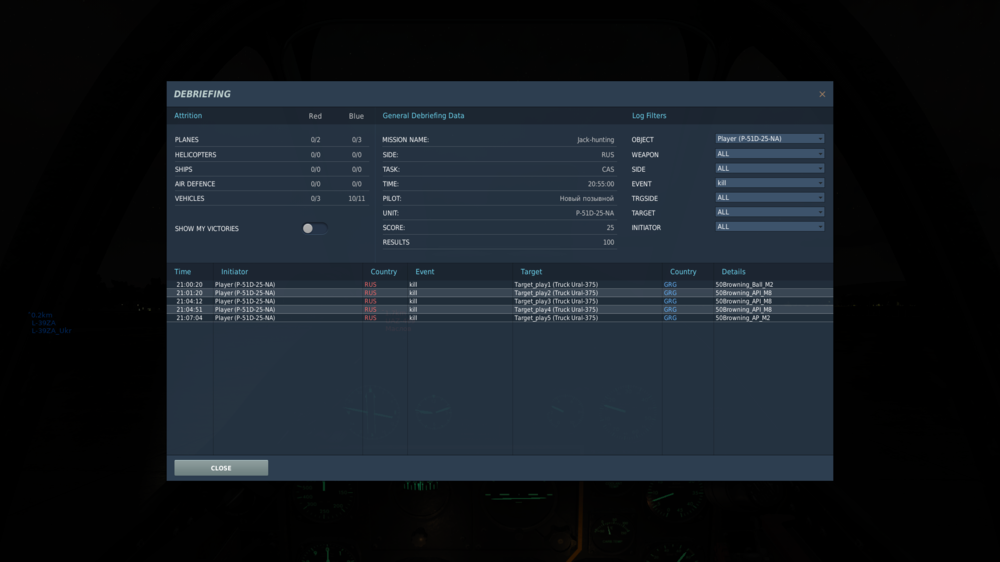Click mission name value Jack-hunting
Image resolution: width=1000 pixels, height=562 pixels.
[595, 140]
